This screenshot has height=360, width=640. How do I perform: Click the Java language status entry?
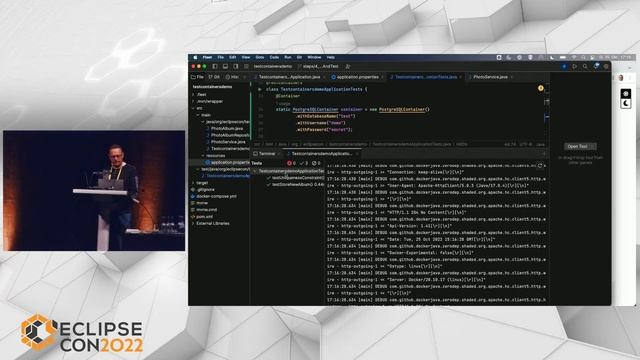coord(540,144)
